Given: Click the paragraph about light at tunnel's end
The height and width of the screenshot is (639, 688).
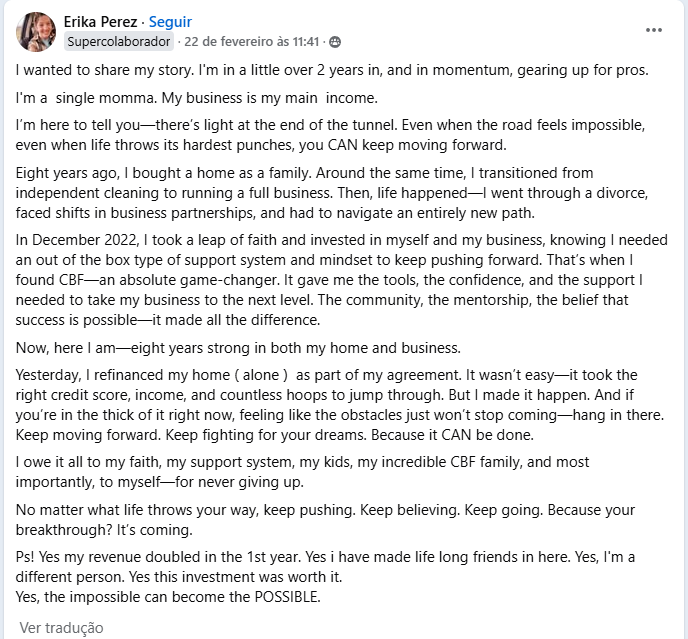Looking at the screenshot, I should [x=329, y=136].
